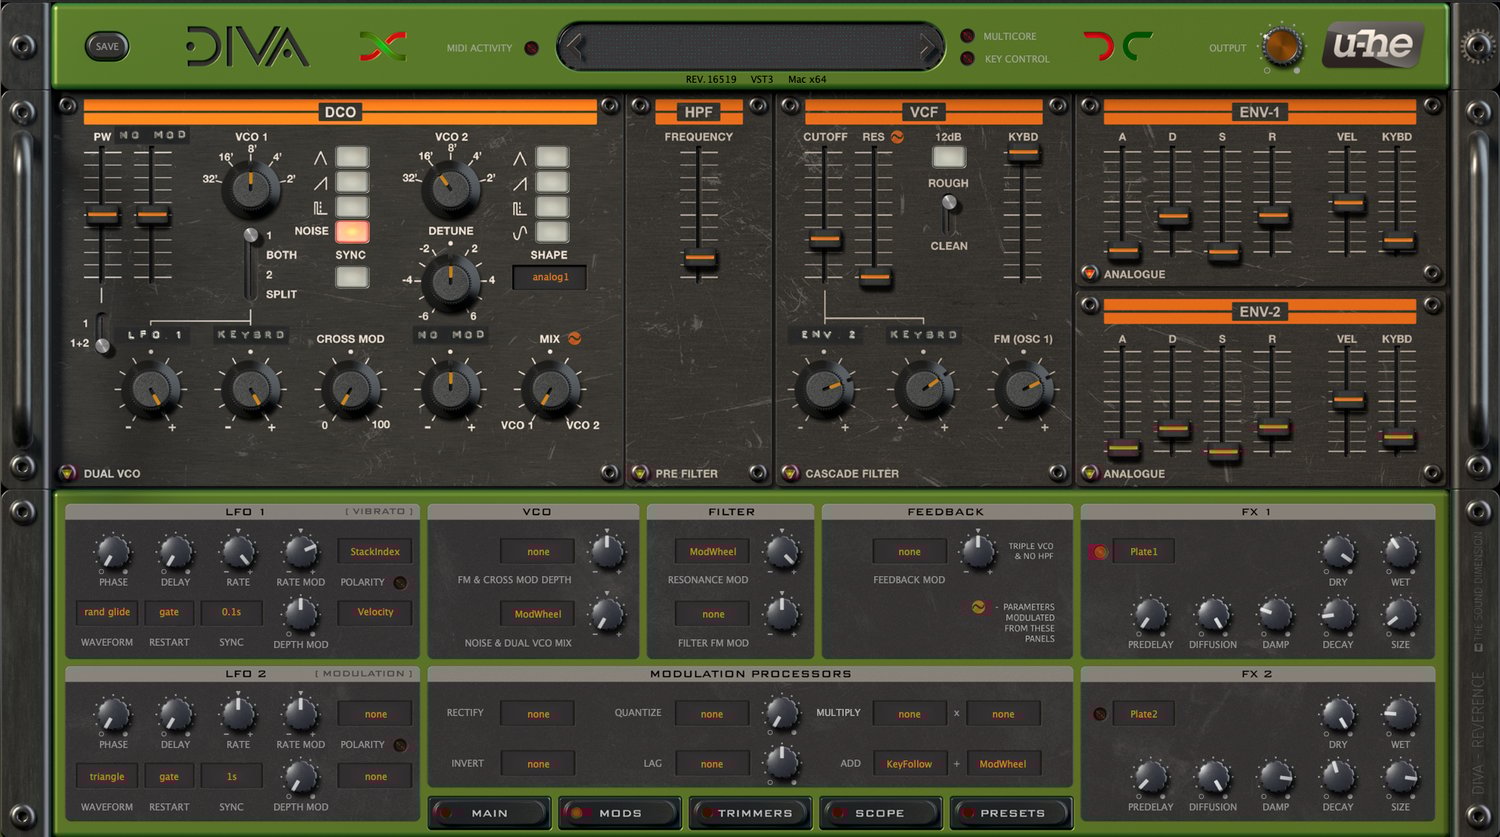Click the preset name display
Screen dimensions: 1500x837
pos(751,47)
